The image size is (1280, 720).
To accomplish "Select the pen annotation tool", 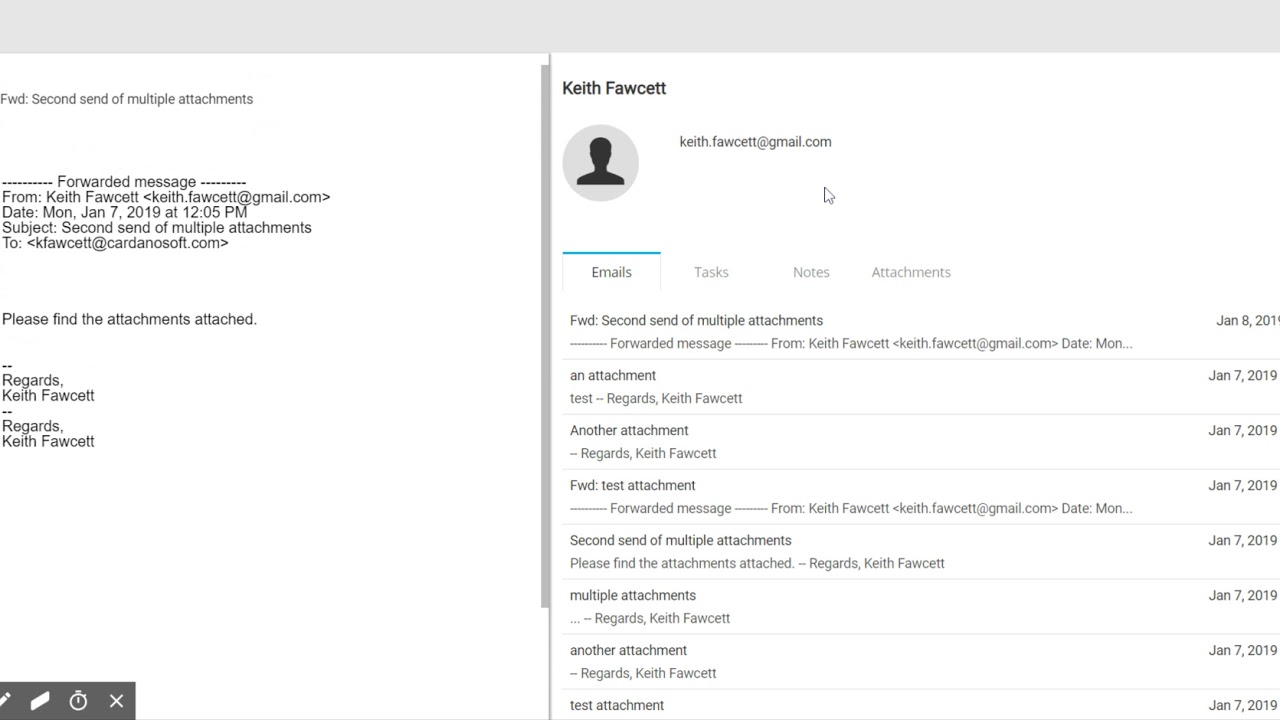I will pyautogui.click(x=6, y=701).
